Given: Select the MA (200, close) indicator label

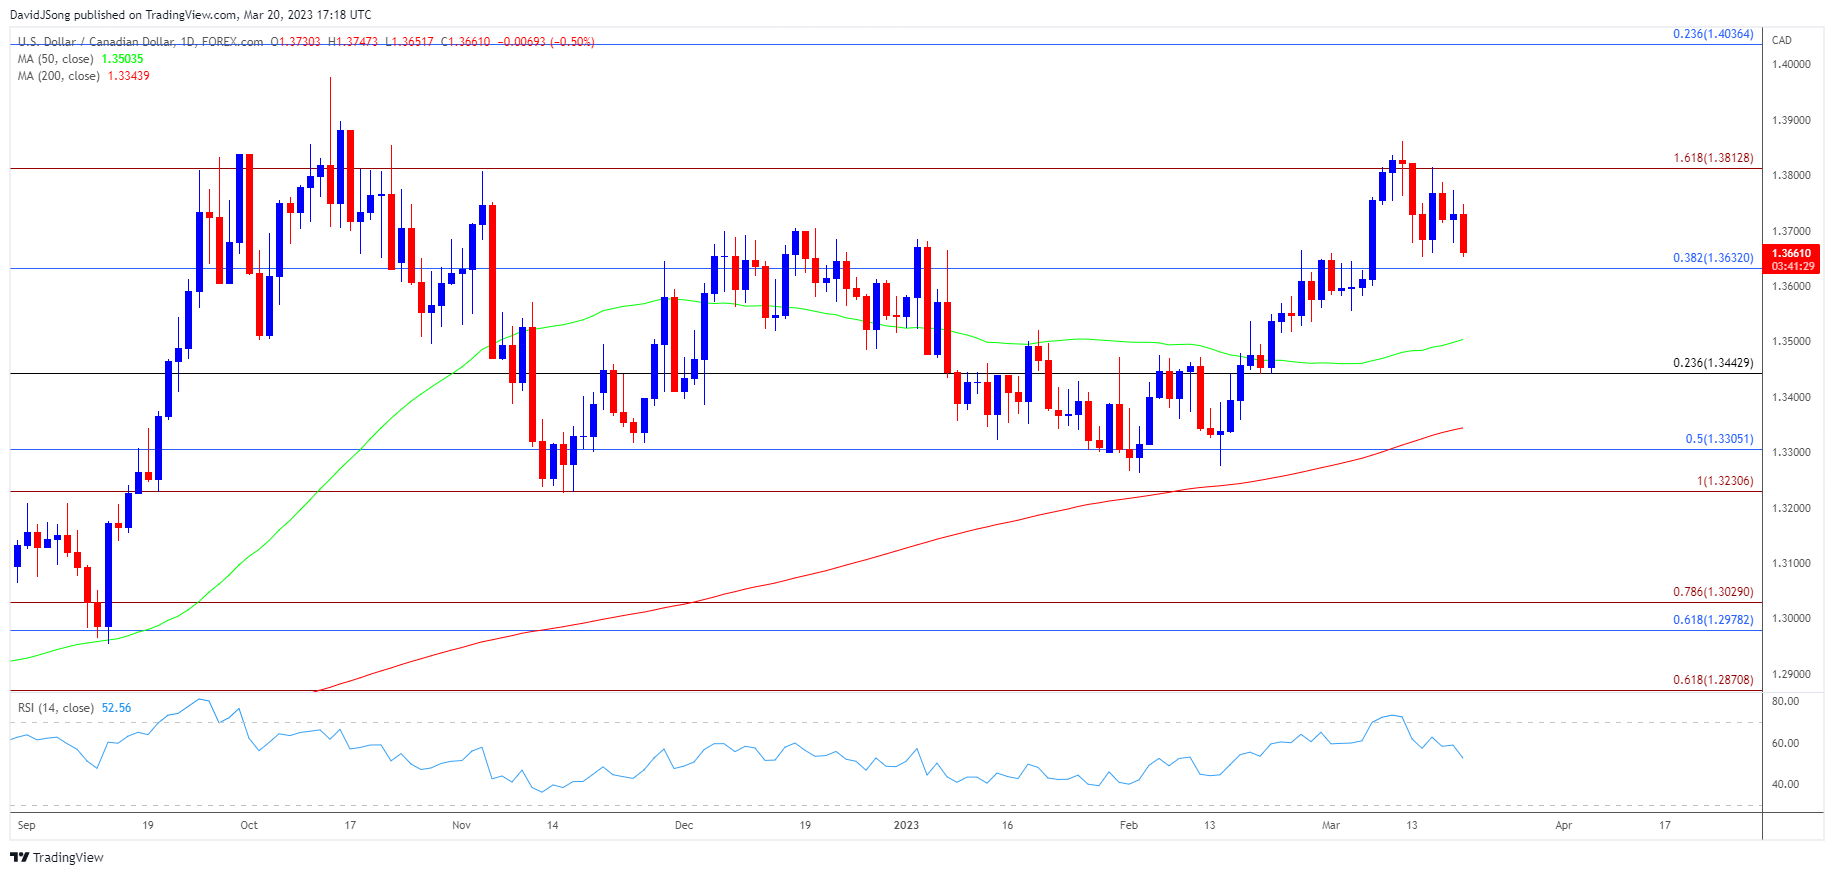Looking at the screenshot, I should pyautogui.click(x=59, y=76).
